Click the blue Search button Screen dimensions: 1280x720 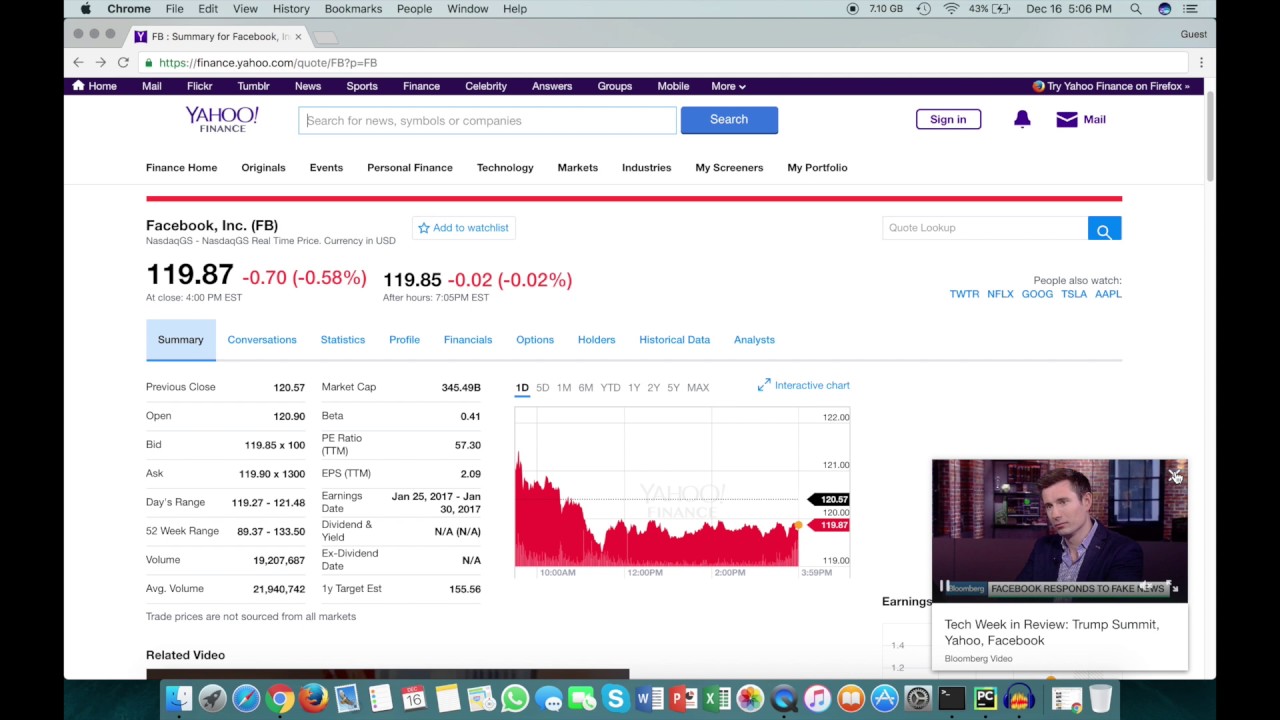pyautogui.click(x=729, y=120)
